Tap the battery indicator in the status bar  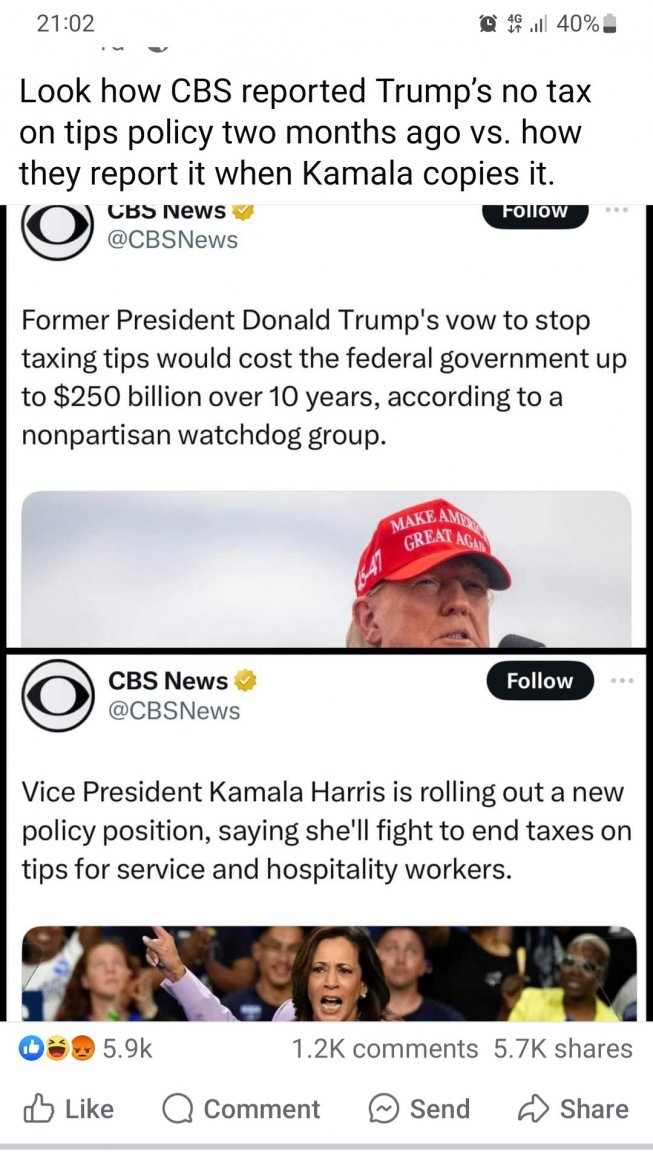(x=611, y=24)
